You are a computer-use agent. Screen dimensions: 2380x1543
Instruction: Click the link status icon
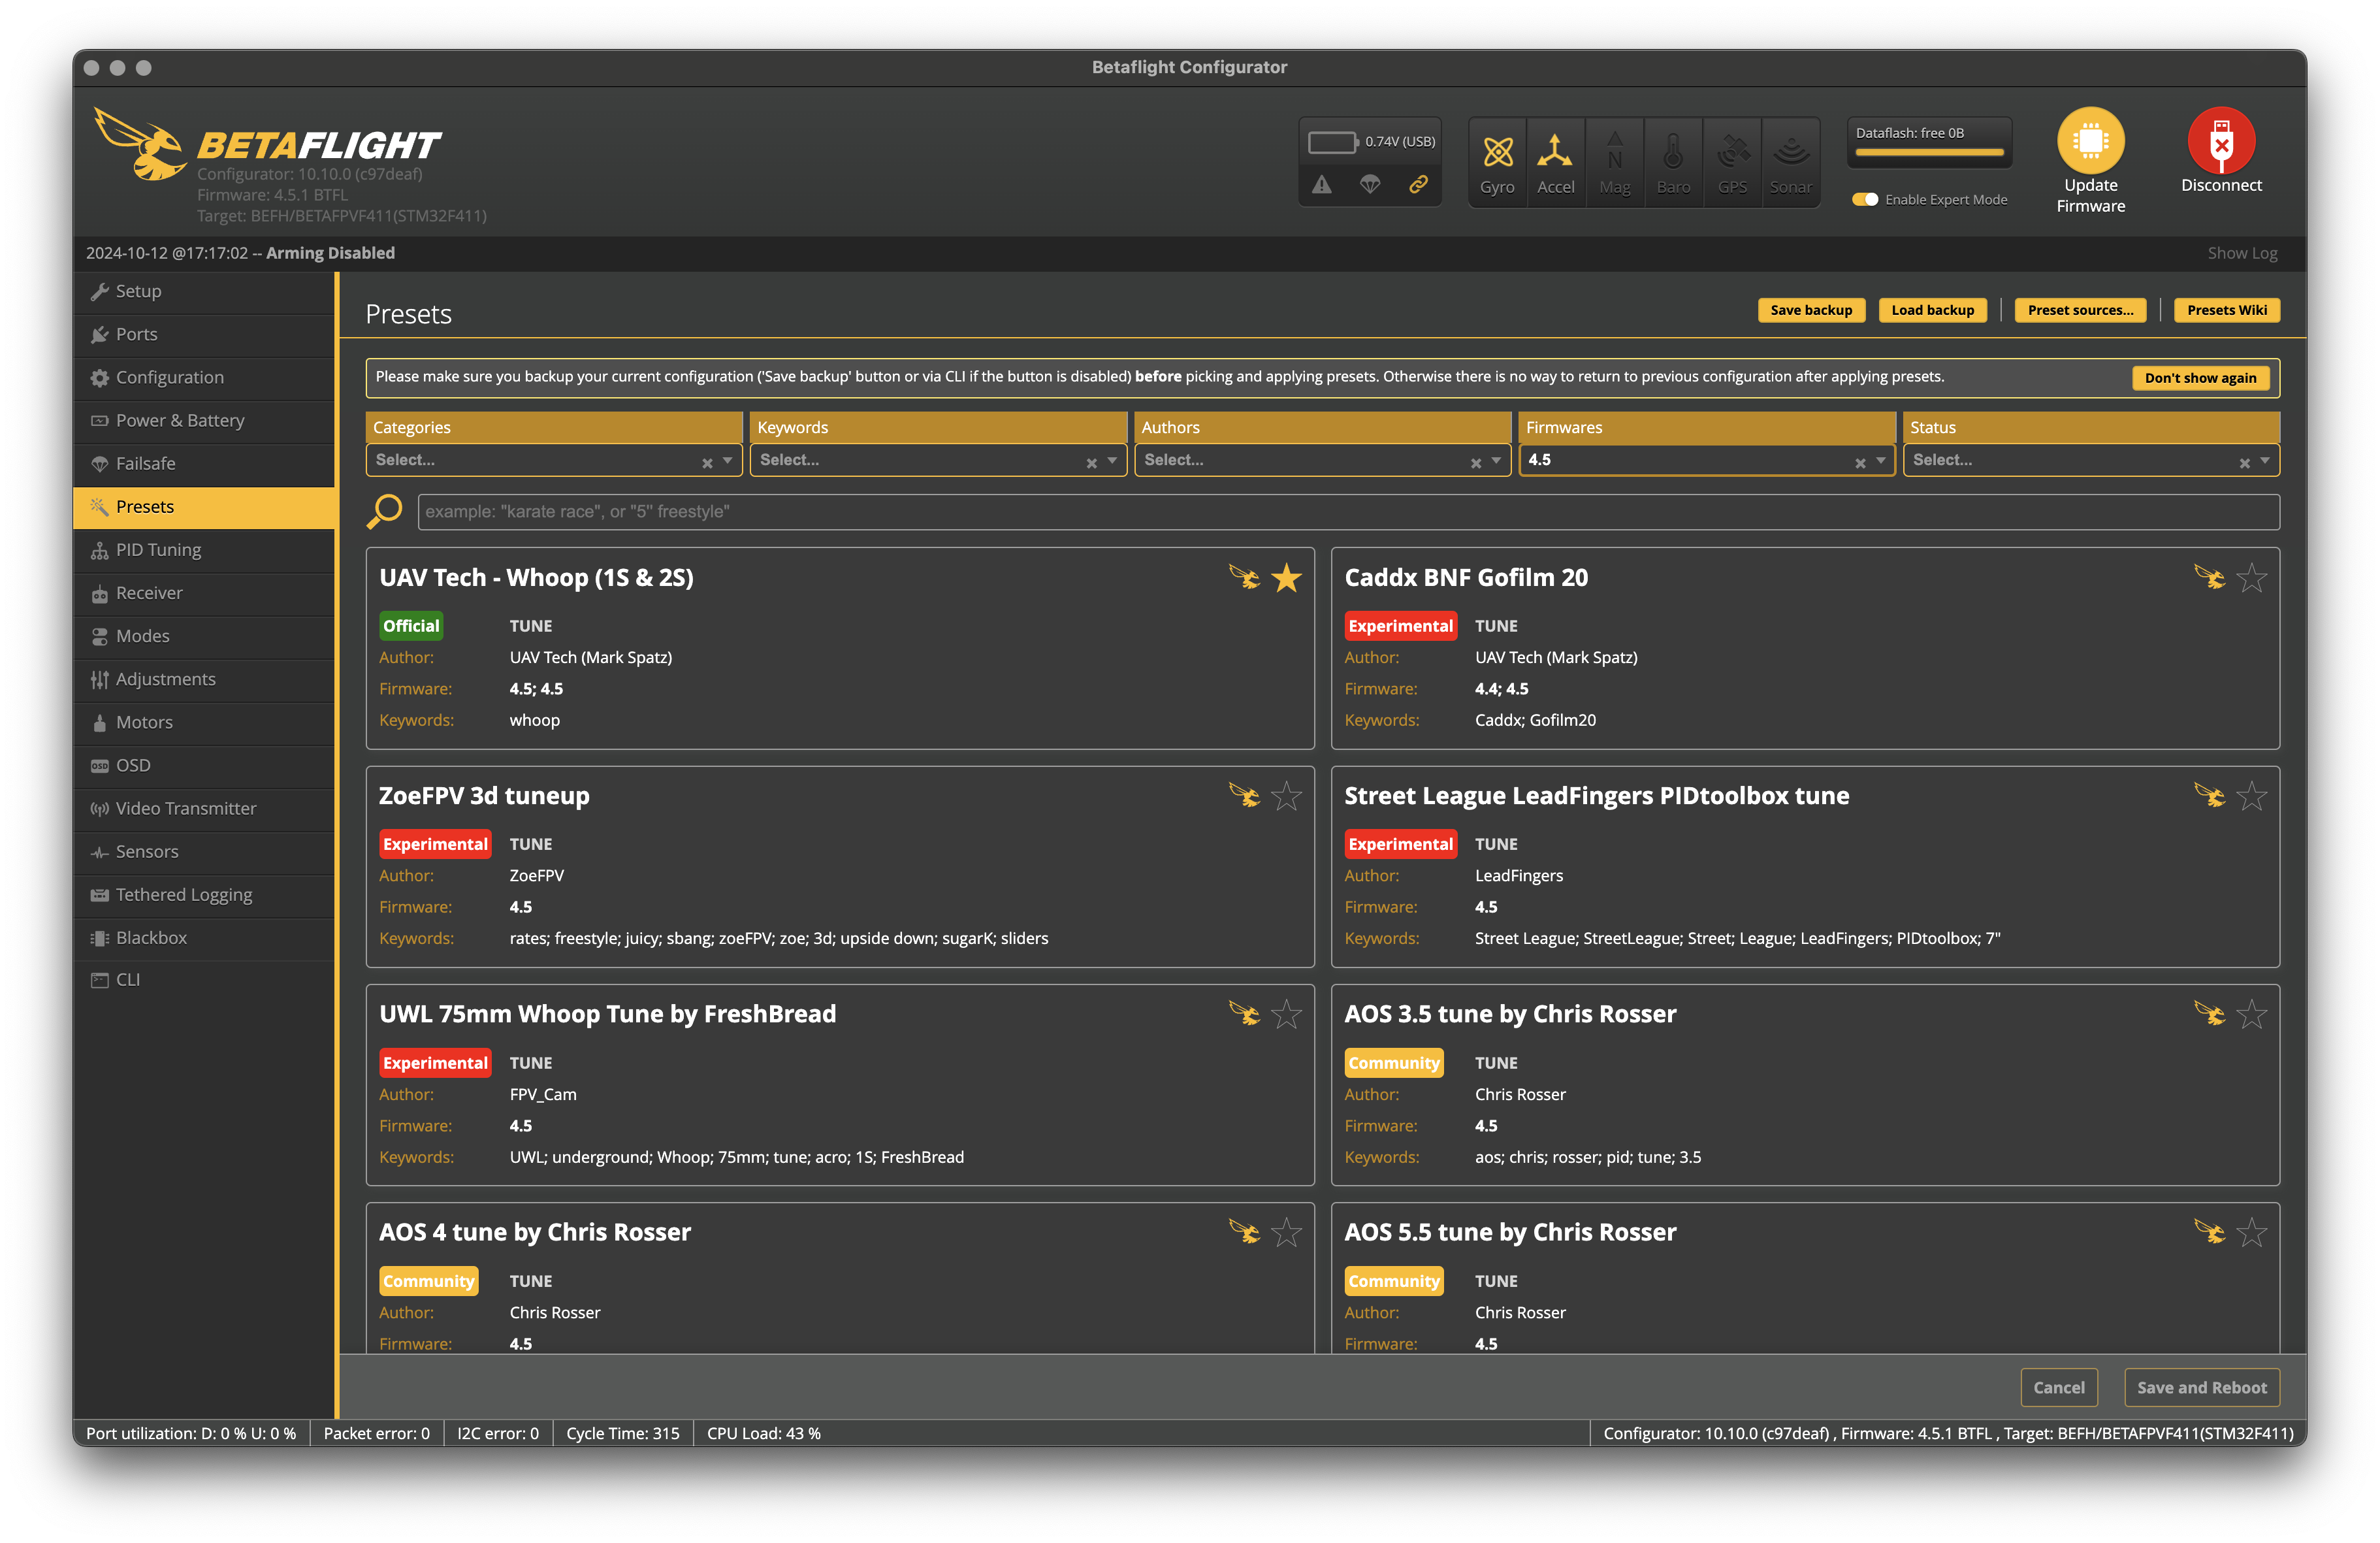(x=1418, y=185)
